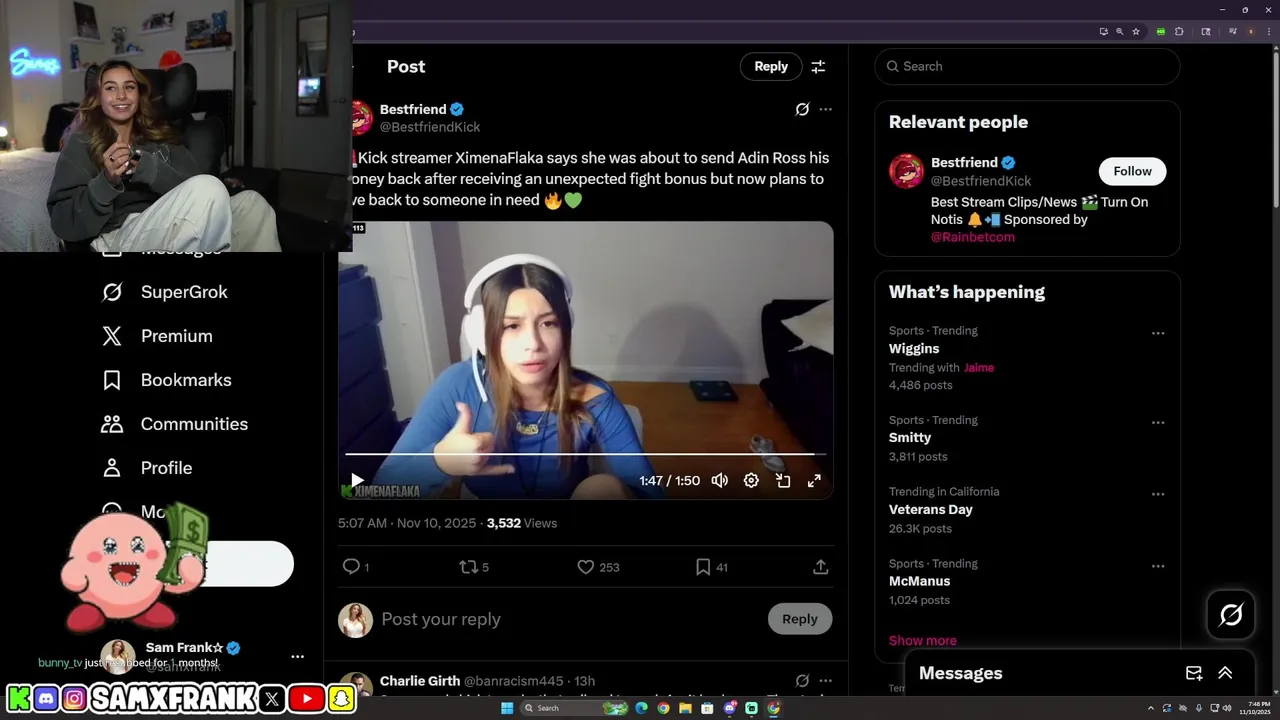
Task: Click the green extension icon in toolbar
Action: tap(1161, 32)
